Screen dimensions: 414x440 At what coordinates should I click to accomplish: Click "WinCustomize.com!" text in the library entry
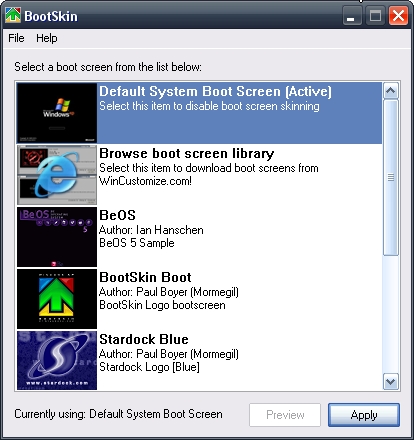tap(145, 181)
